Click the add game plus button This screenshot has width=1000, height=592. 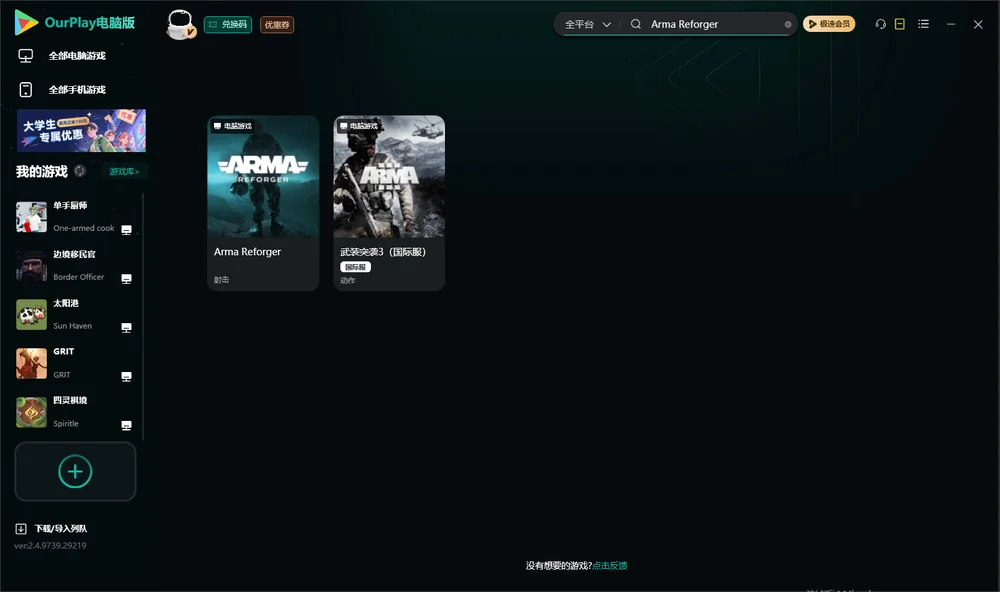[75, 471]
